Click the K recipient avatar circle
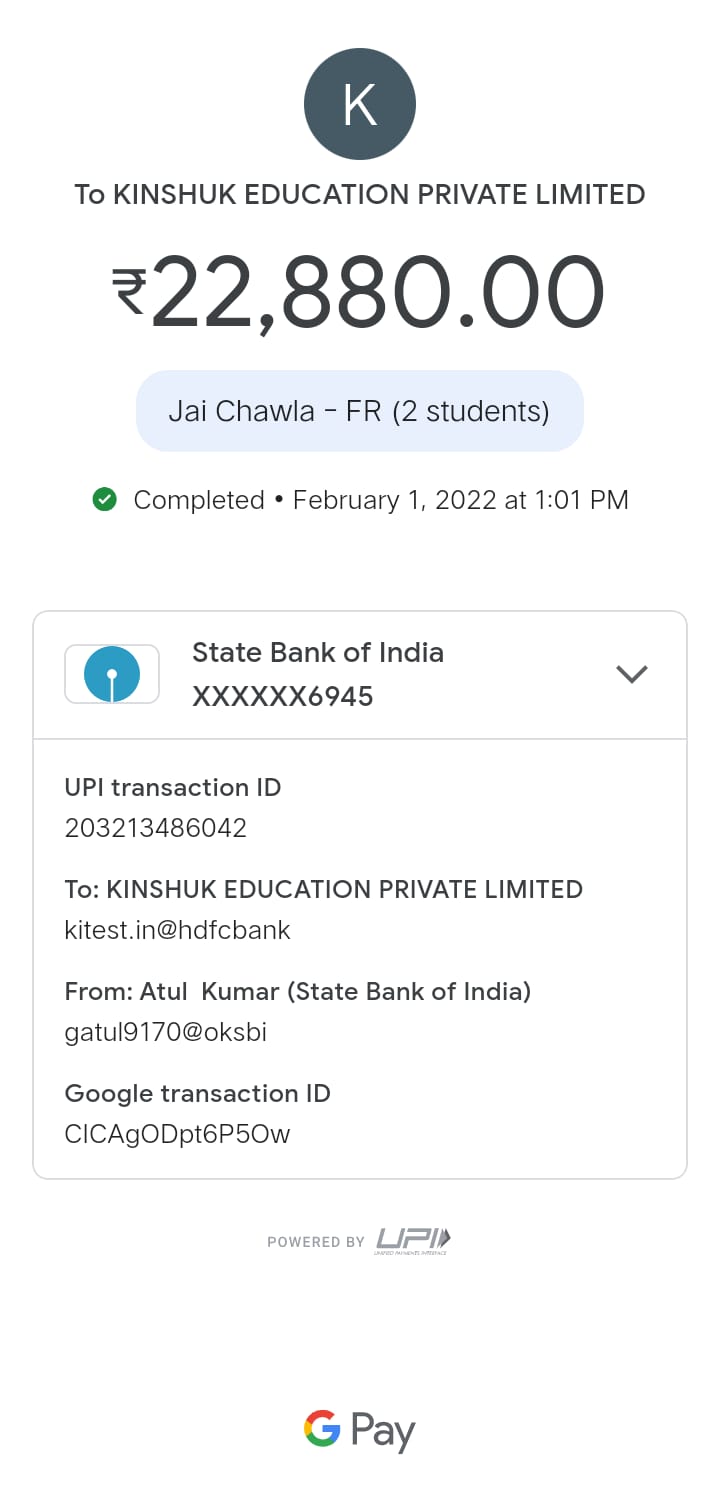The height and width of the screenshot is (1488, 720). point(359,104)
